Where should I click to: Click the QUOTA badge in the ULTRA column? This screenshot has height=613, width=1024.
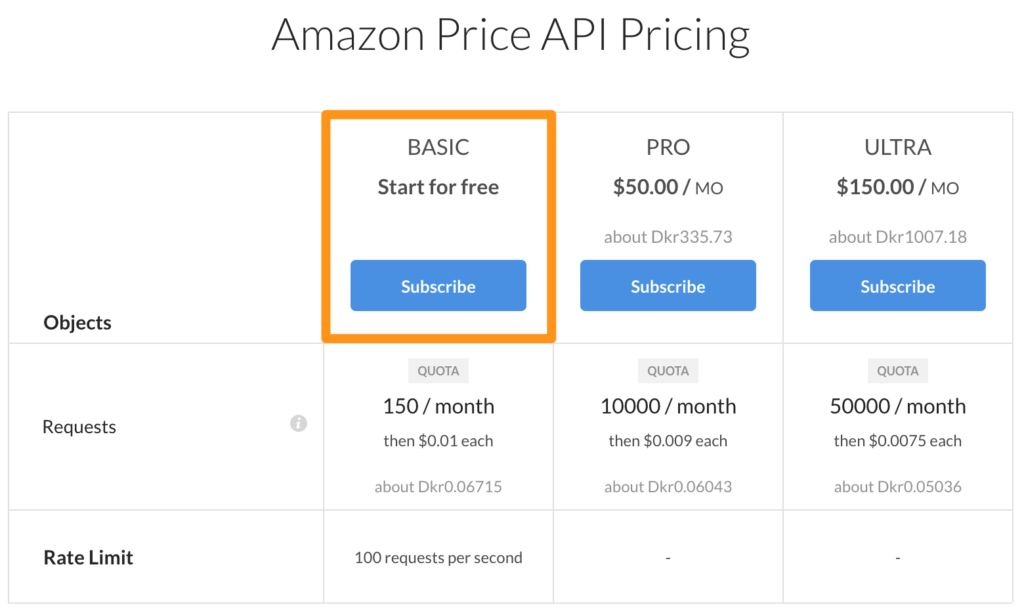(x=897, y=370)
